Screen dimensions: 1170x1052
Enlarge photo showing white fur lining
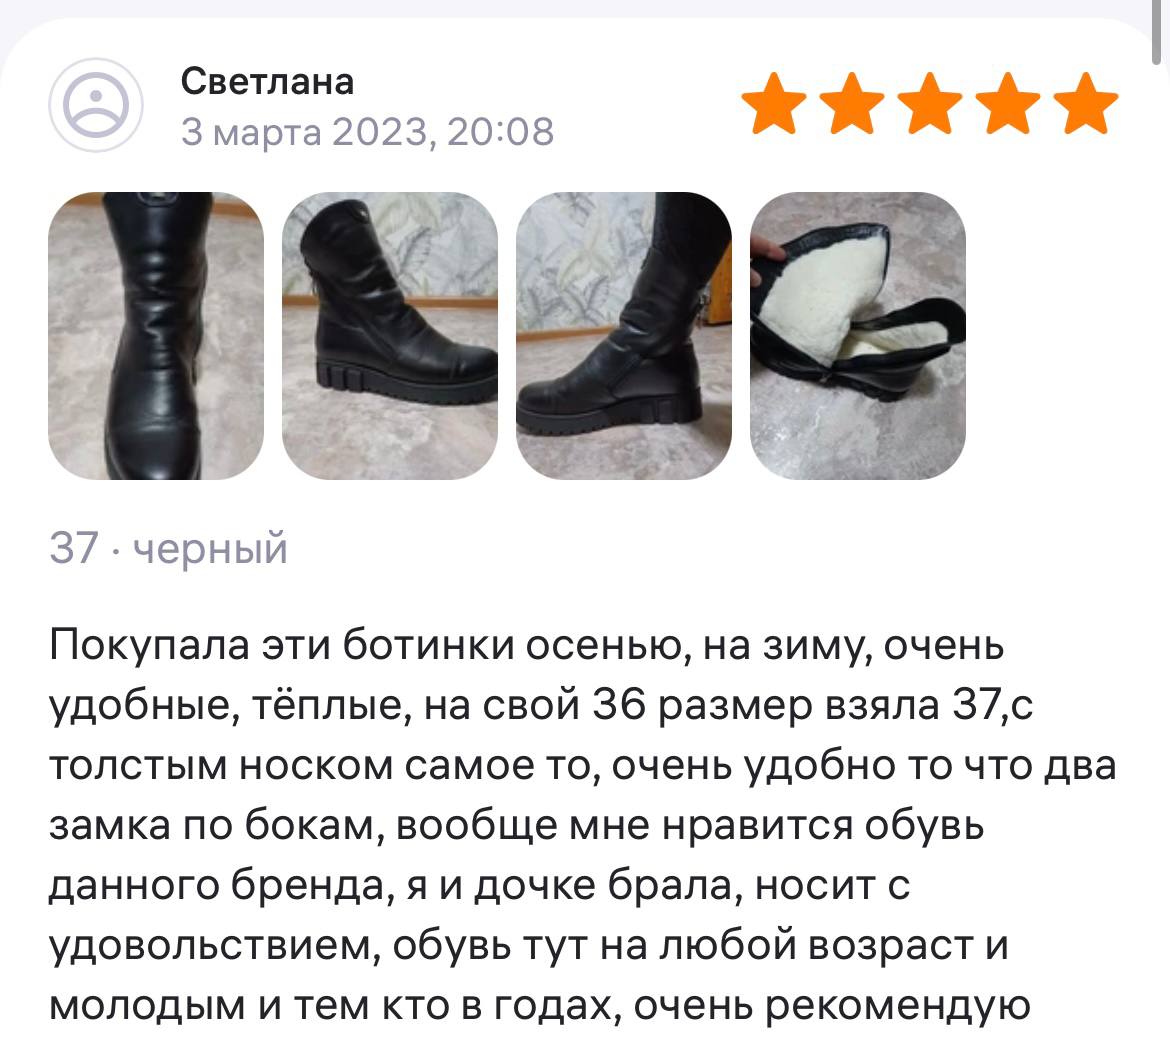[x=858, y=336]
